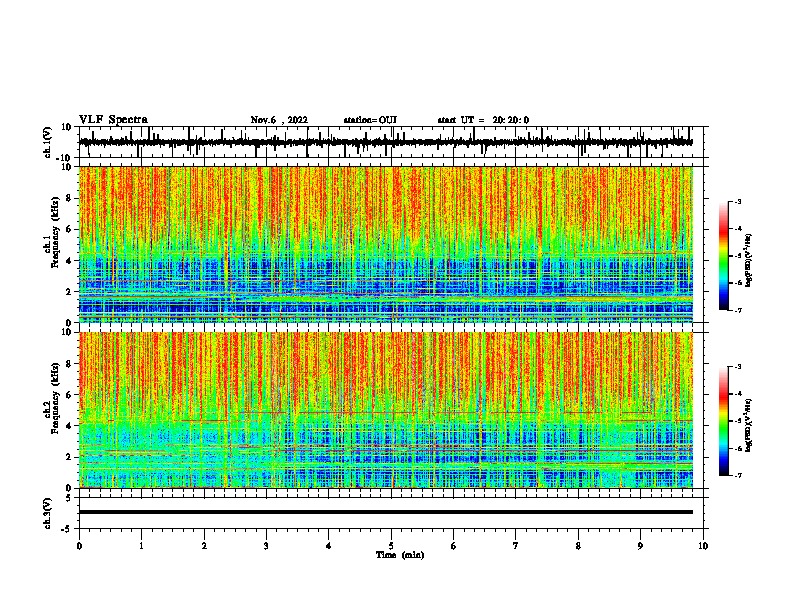Click the log(PSD) unit label beside ch.1 color scale
Screen dimensions: 792x612
tap(748, 260)
